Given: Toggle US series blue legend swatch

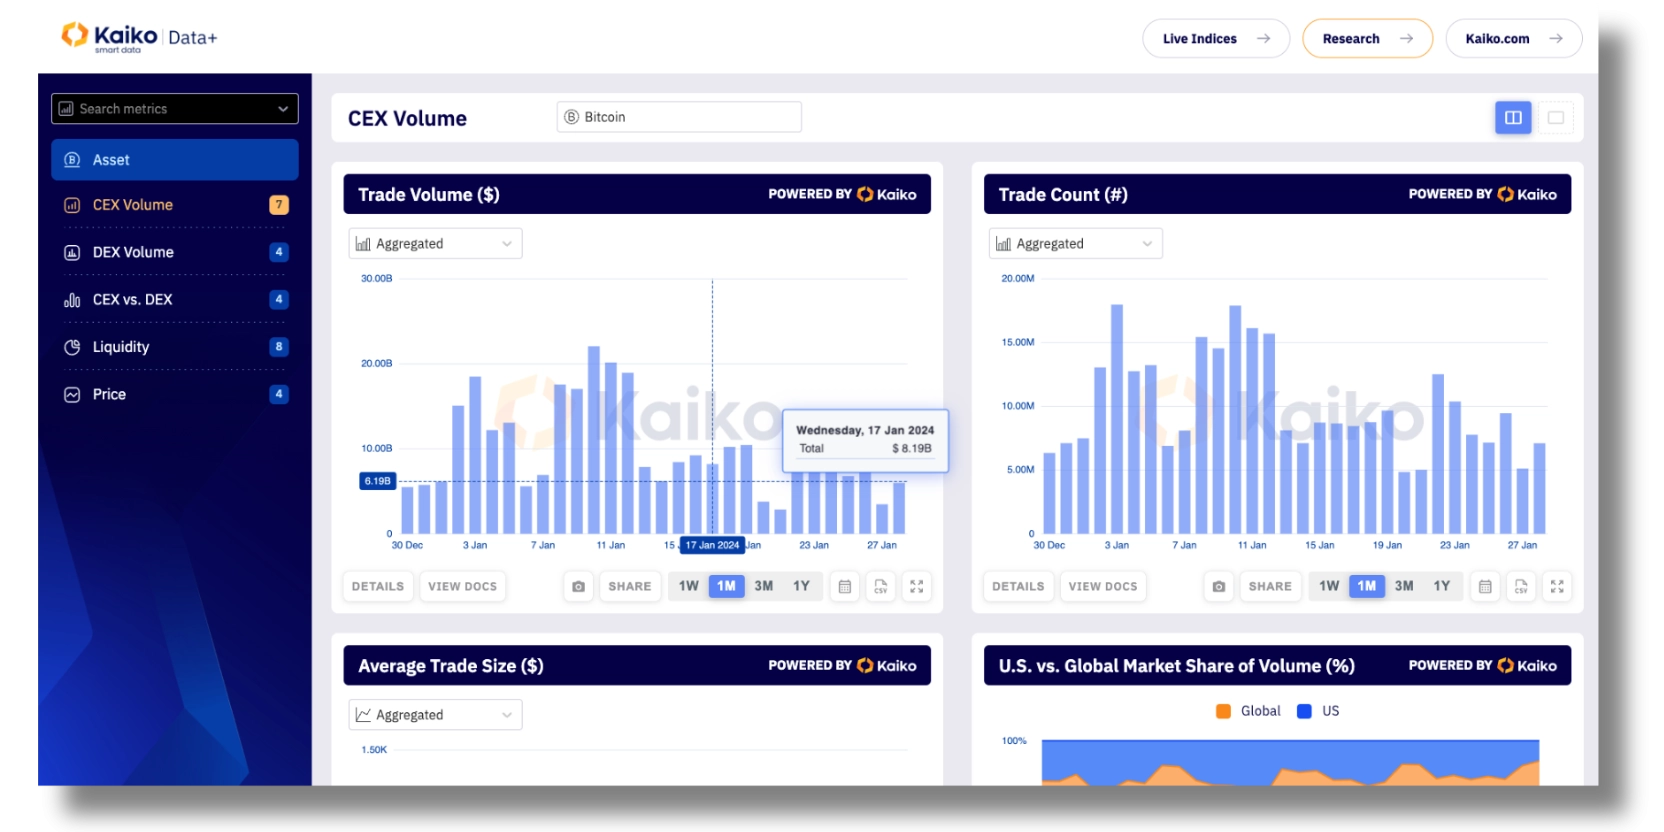Looking at the screenshot, I should pos(1304,711).
